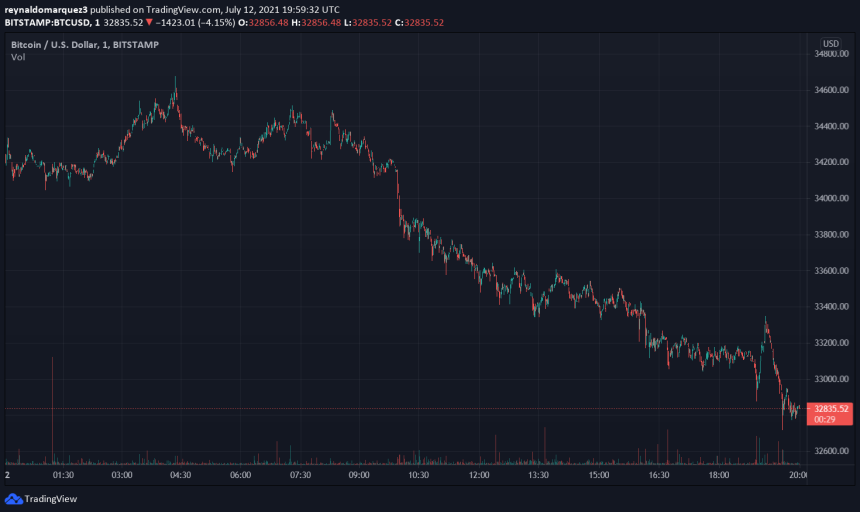Click the 33400.00 price axis label

[831, 306]
